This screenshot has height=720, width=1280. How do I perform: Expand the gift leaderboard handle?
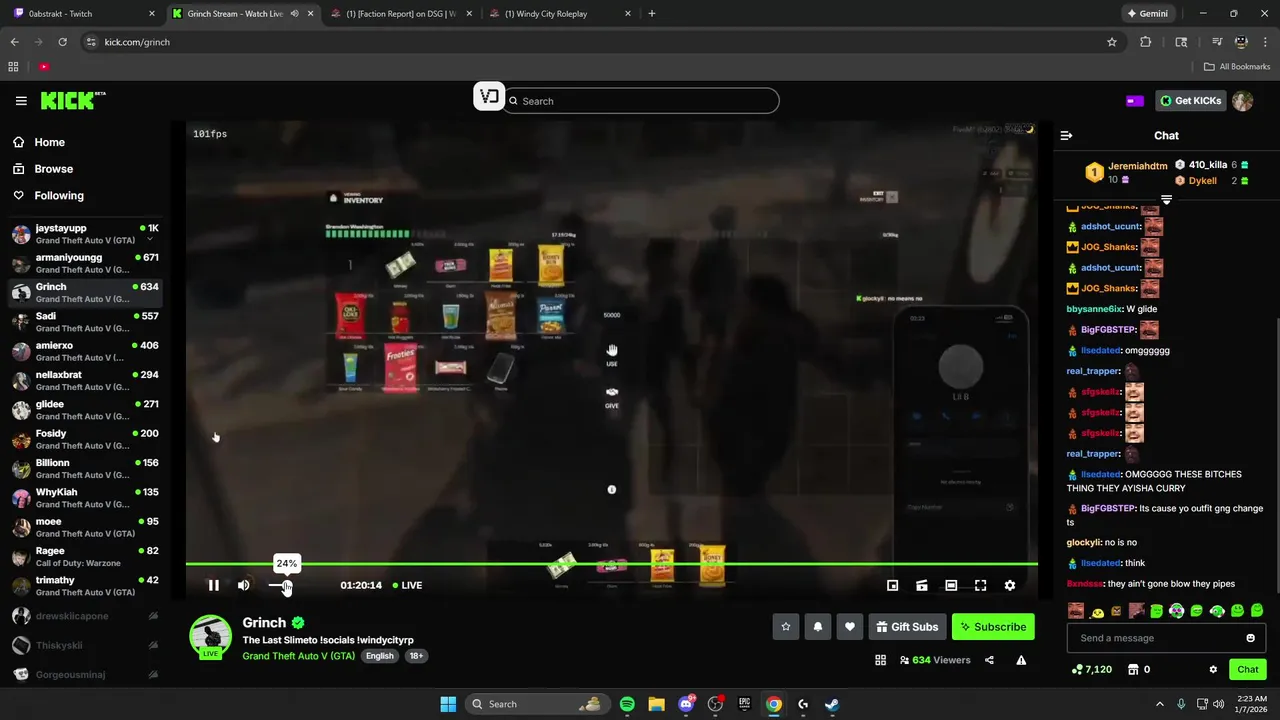tap(1166, 200)
